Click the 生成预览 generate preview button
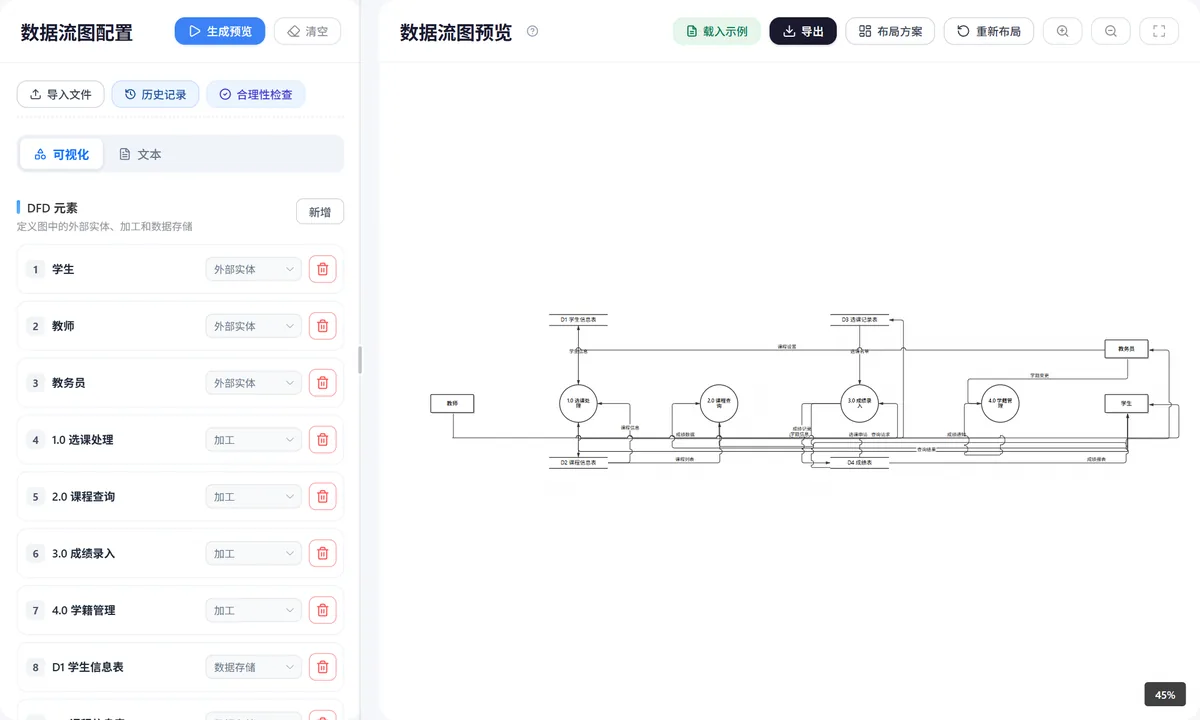 pos(220,31)
